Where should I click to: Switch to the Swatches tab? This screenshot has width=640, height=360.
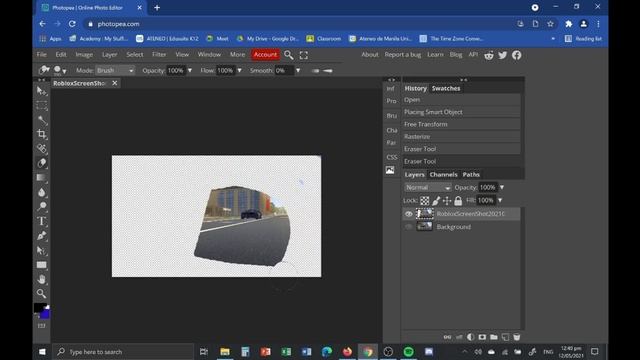click(446, 89)
